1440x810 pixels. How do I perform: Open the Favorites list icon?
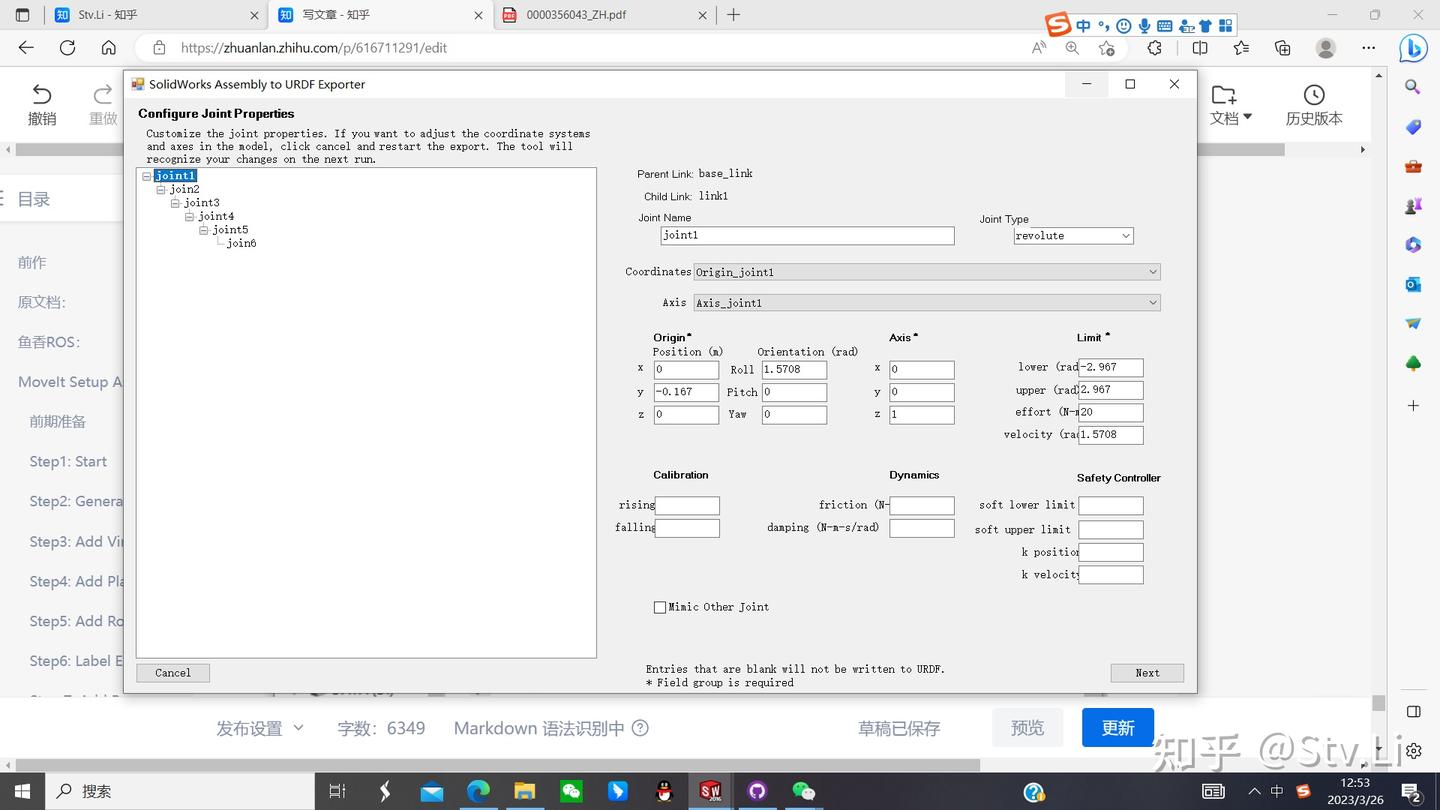click(1241, 48)
